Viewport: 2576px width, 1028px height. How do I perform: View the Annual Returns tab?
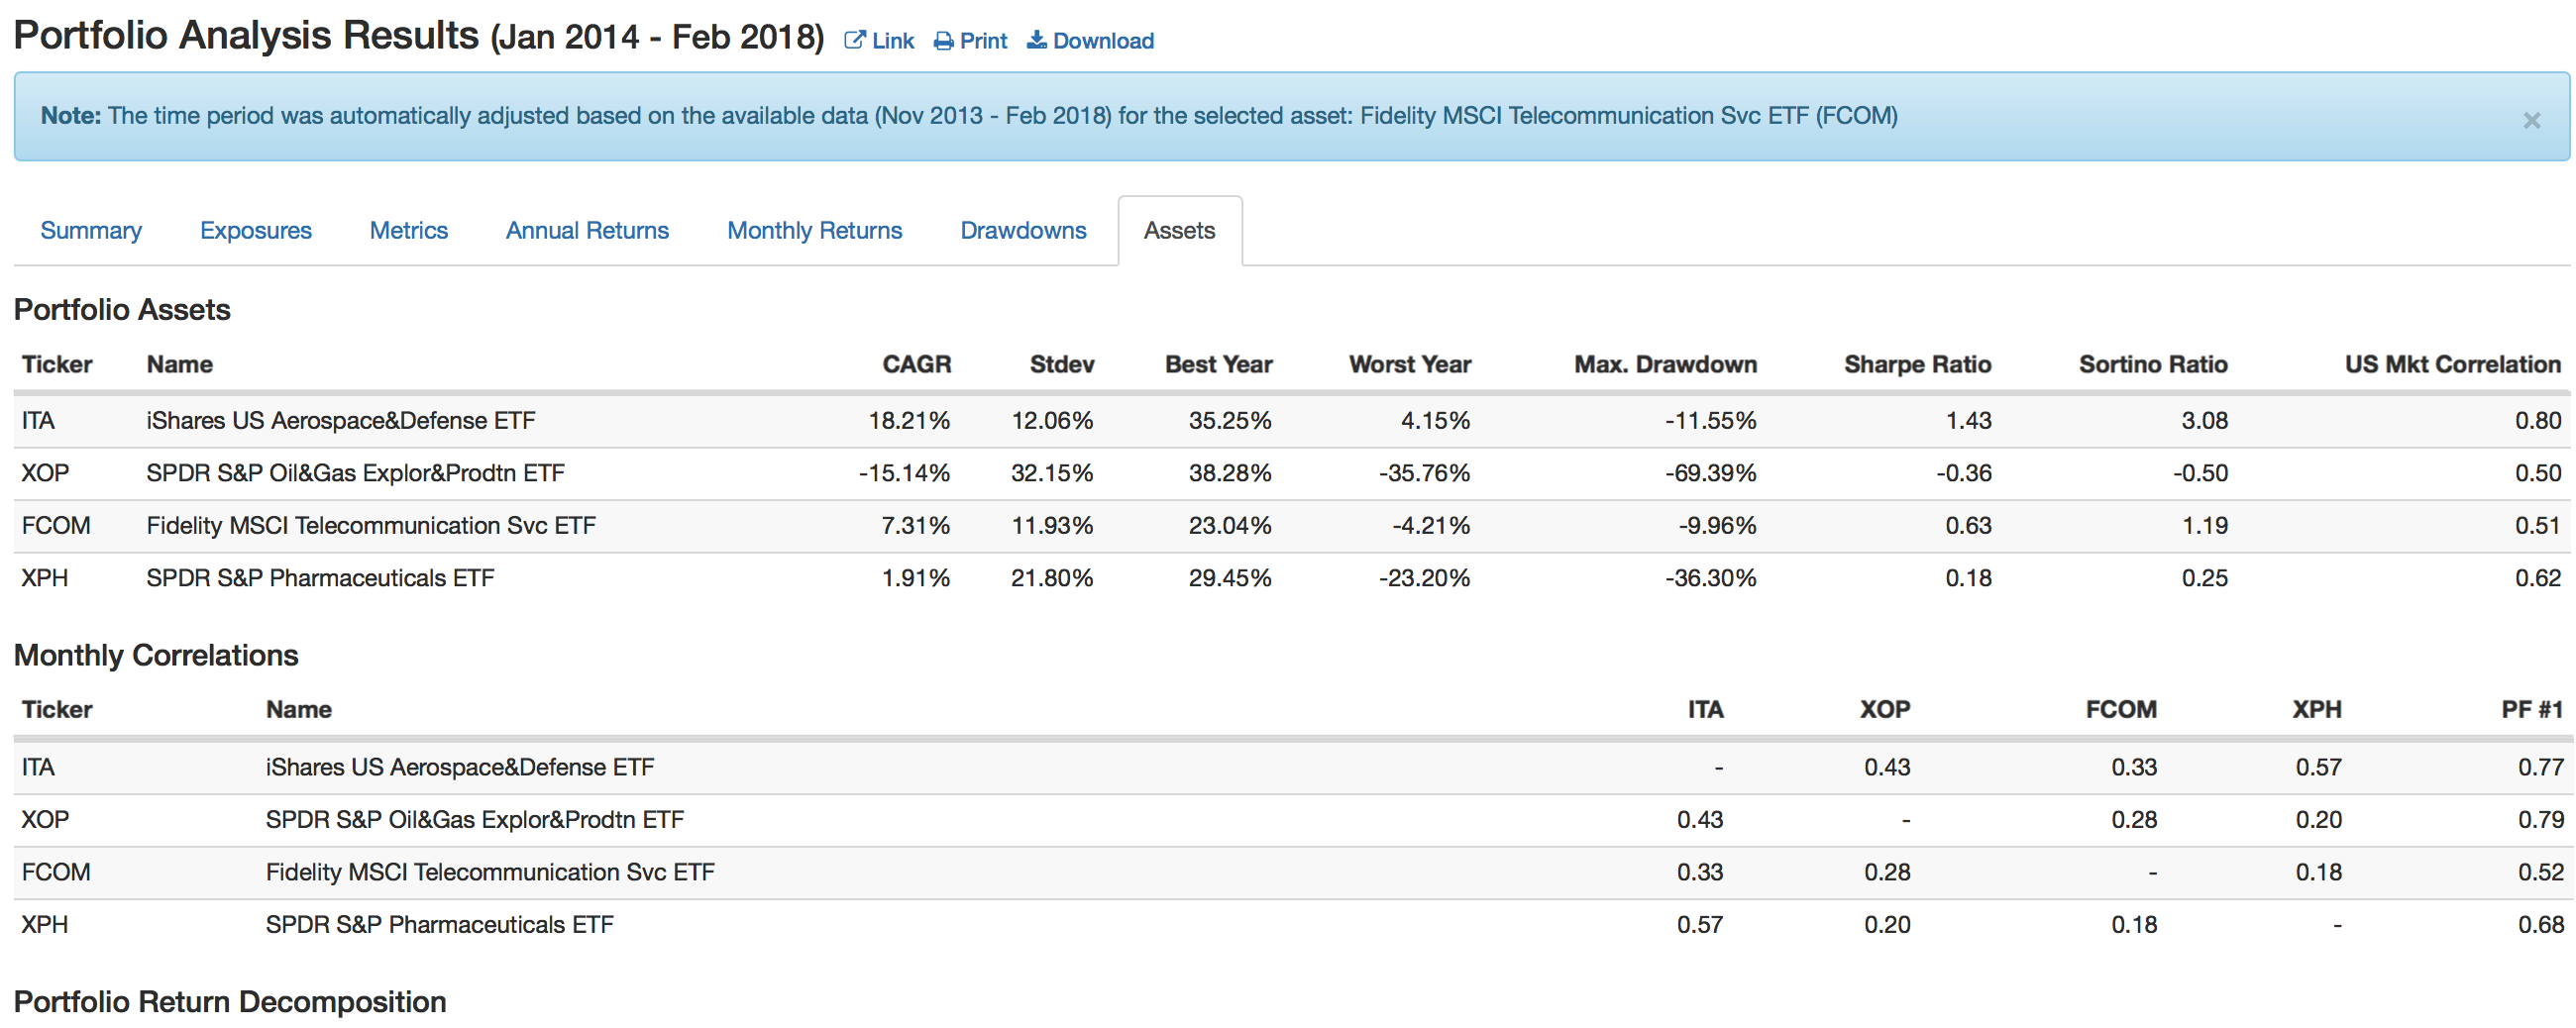pos(587,230)
